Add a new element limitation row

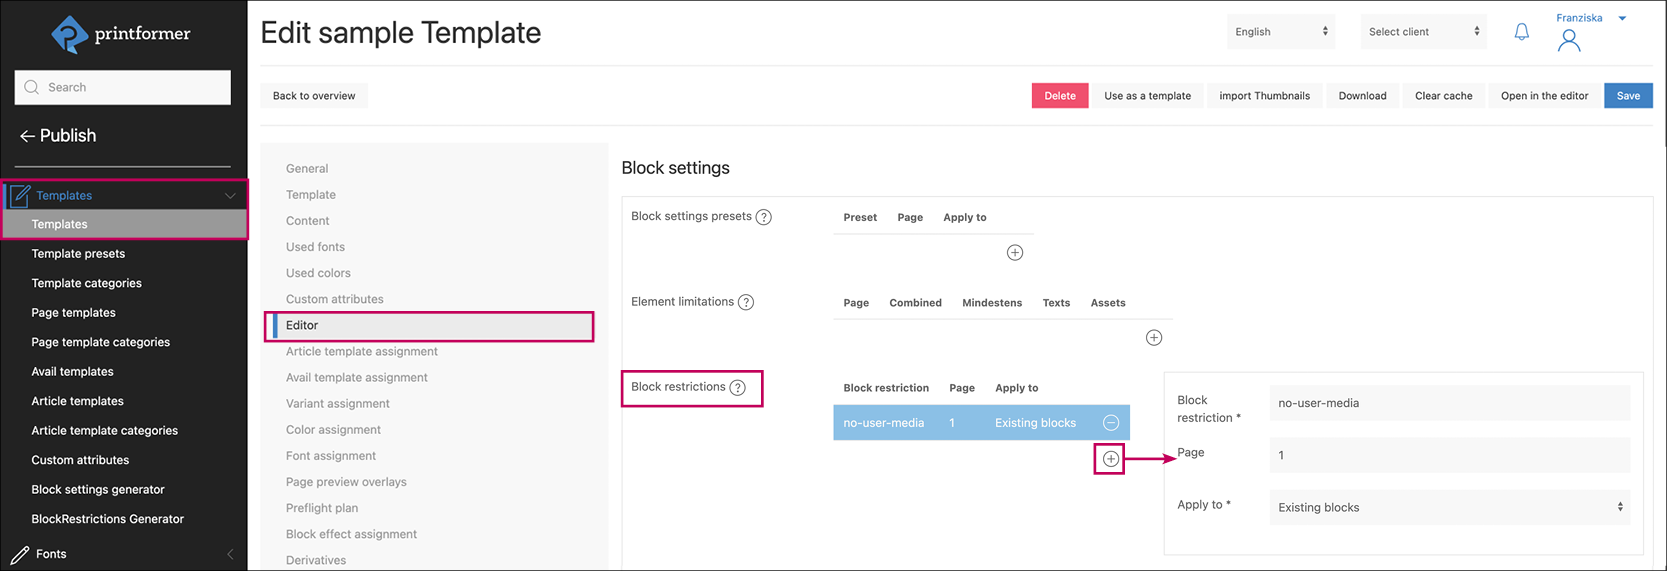(1153, 338)
